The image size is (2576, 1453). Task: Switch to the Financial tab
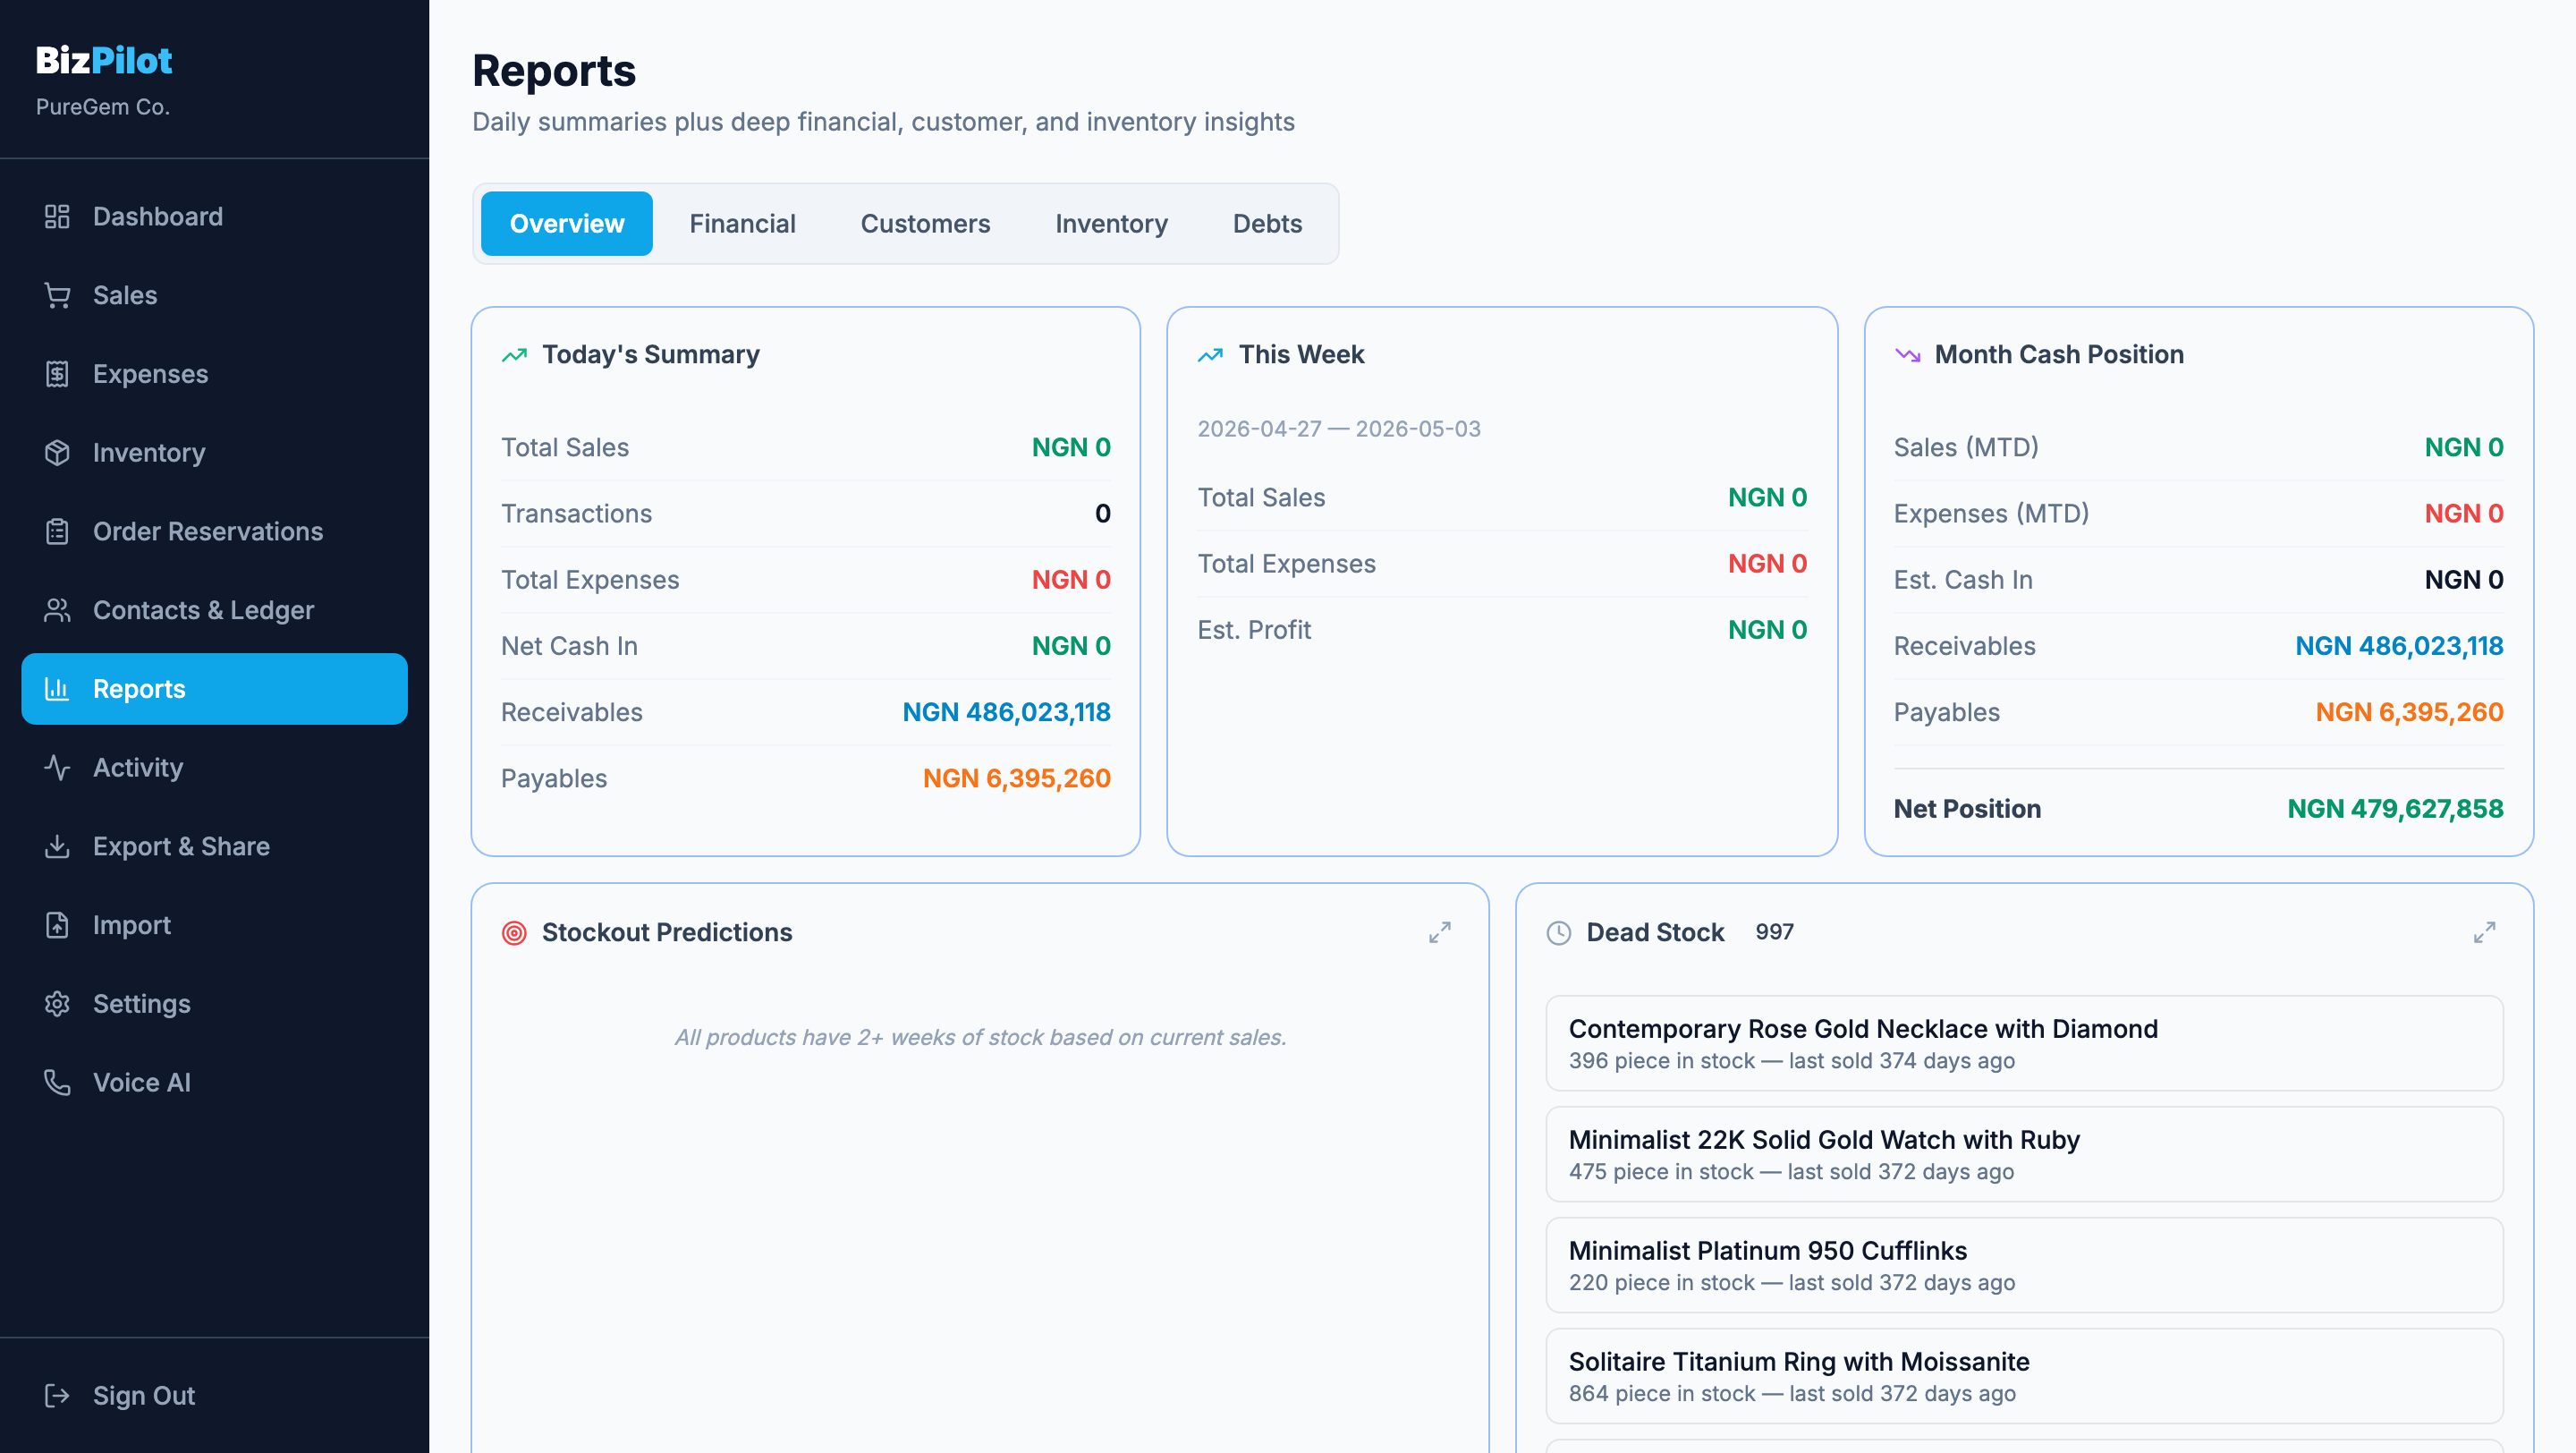742,224
